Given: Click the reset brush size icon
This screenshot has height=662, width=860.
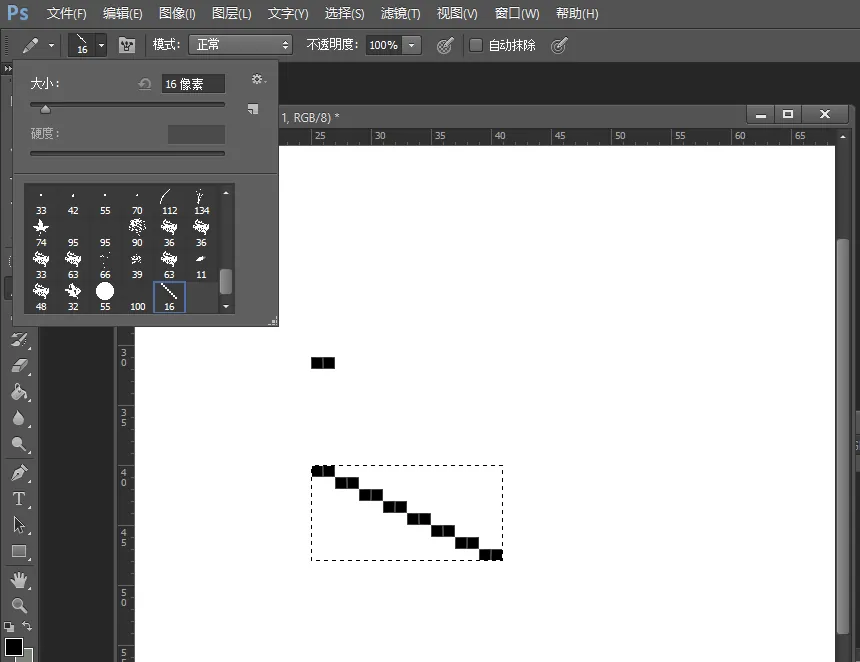Looking at the screenshot, I should click(x=145, y=84).
